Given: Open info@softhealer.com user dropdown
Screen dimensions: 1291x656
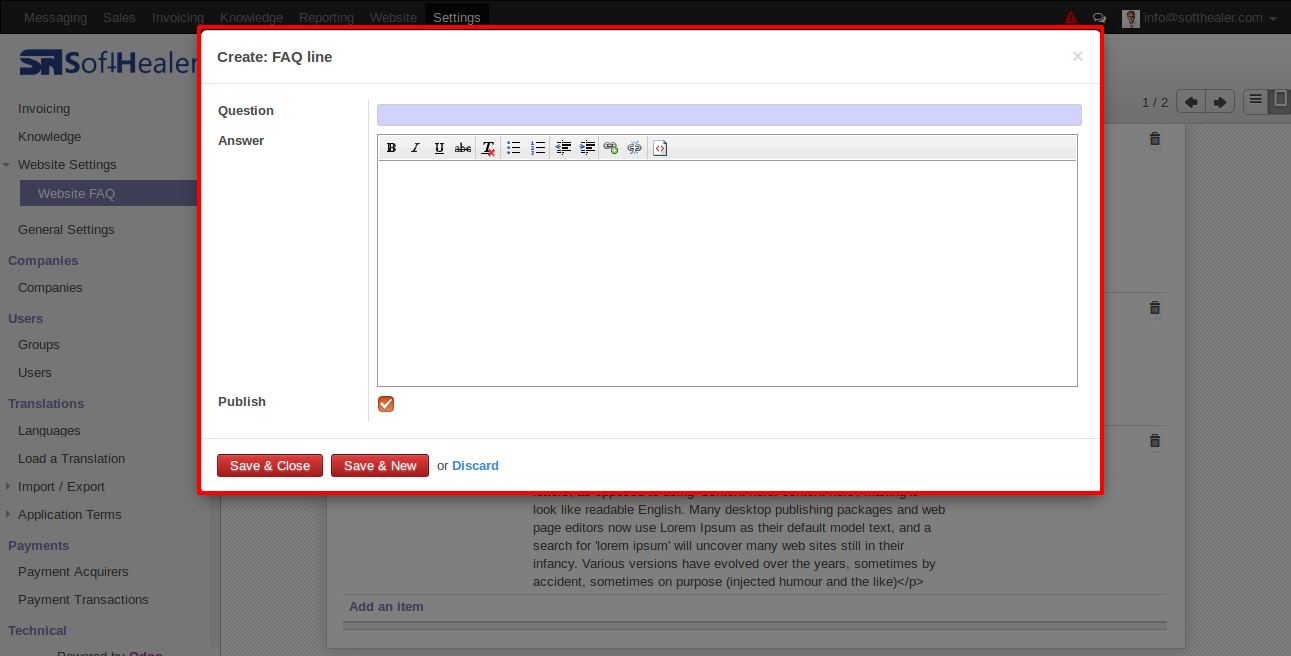Looking at the screenshot, I should tap(1210, 17).
